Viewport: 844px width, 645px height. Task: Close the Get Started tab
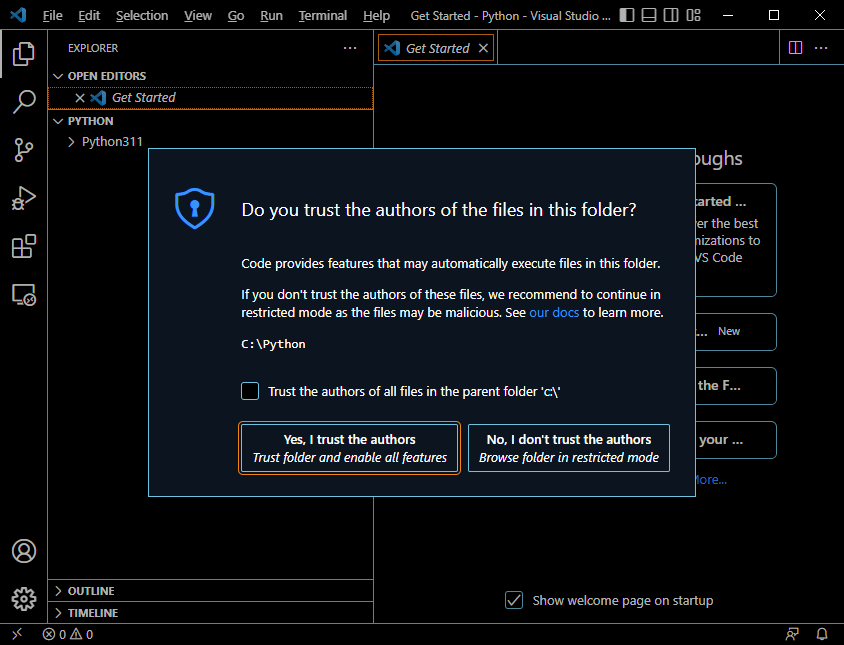coord(483,48)
